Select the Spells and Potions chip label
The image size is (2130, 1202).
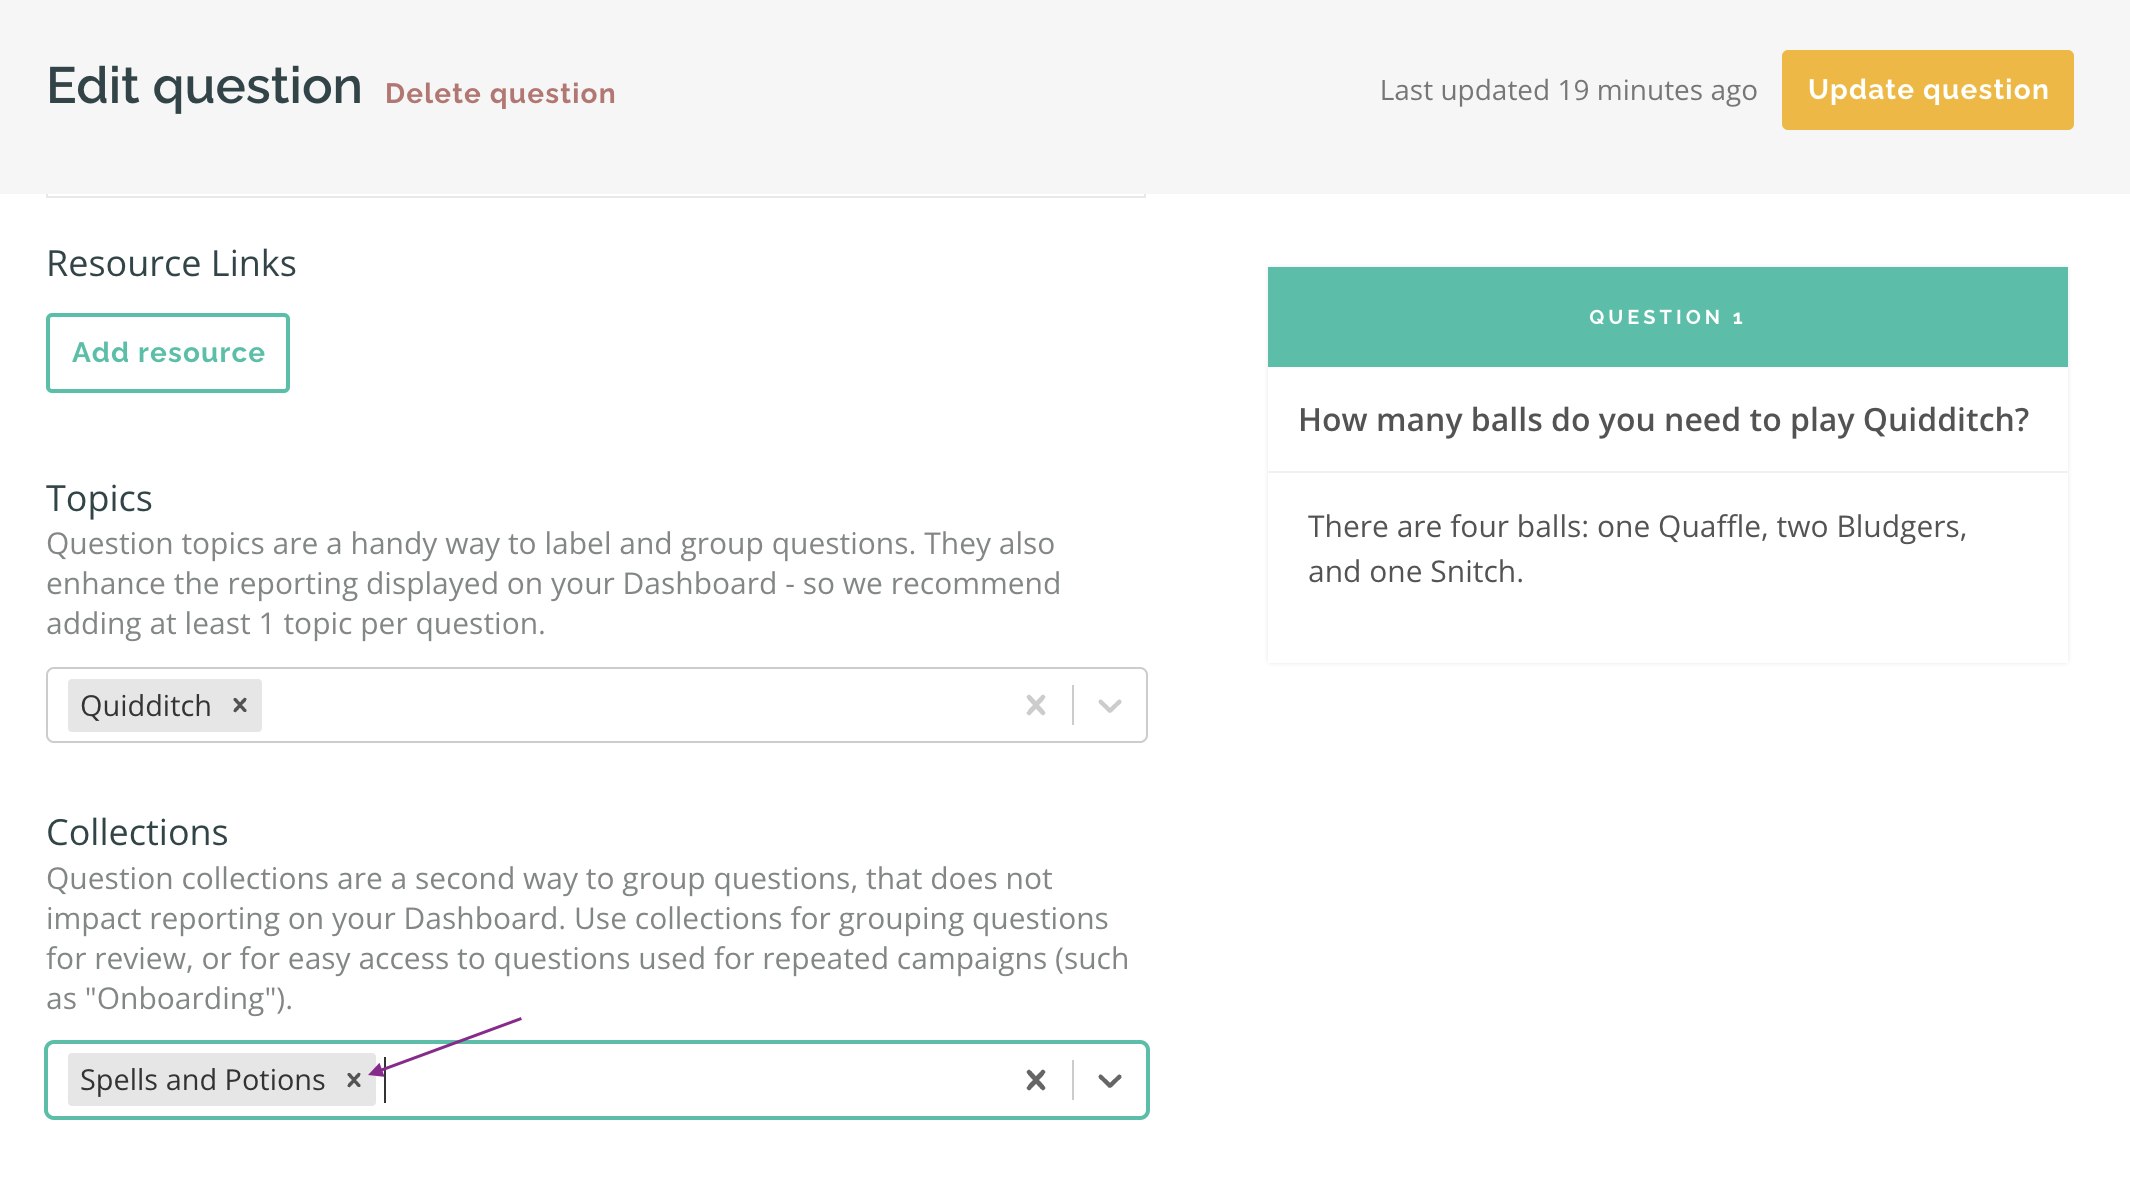coord(203,1080)
